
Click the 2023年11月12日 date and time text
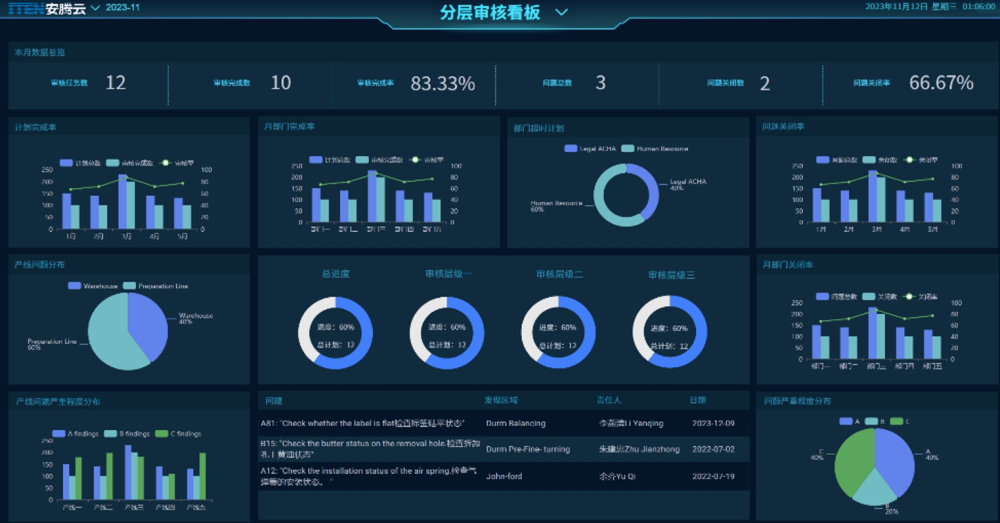(930, 6)
